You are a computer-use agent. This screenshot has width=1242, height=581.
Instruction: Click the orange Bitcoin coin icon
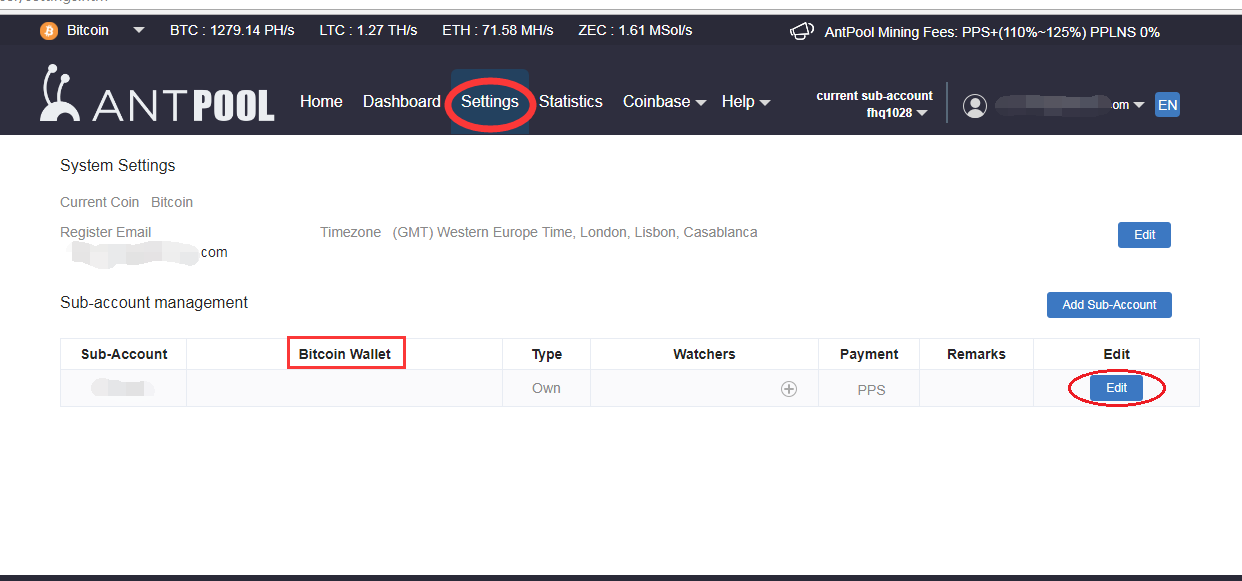click(49, 31)
